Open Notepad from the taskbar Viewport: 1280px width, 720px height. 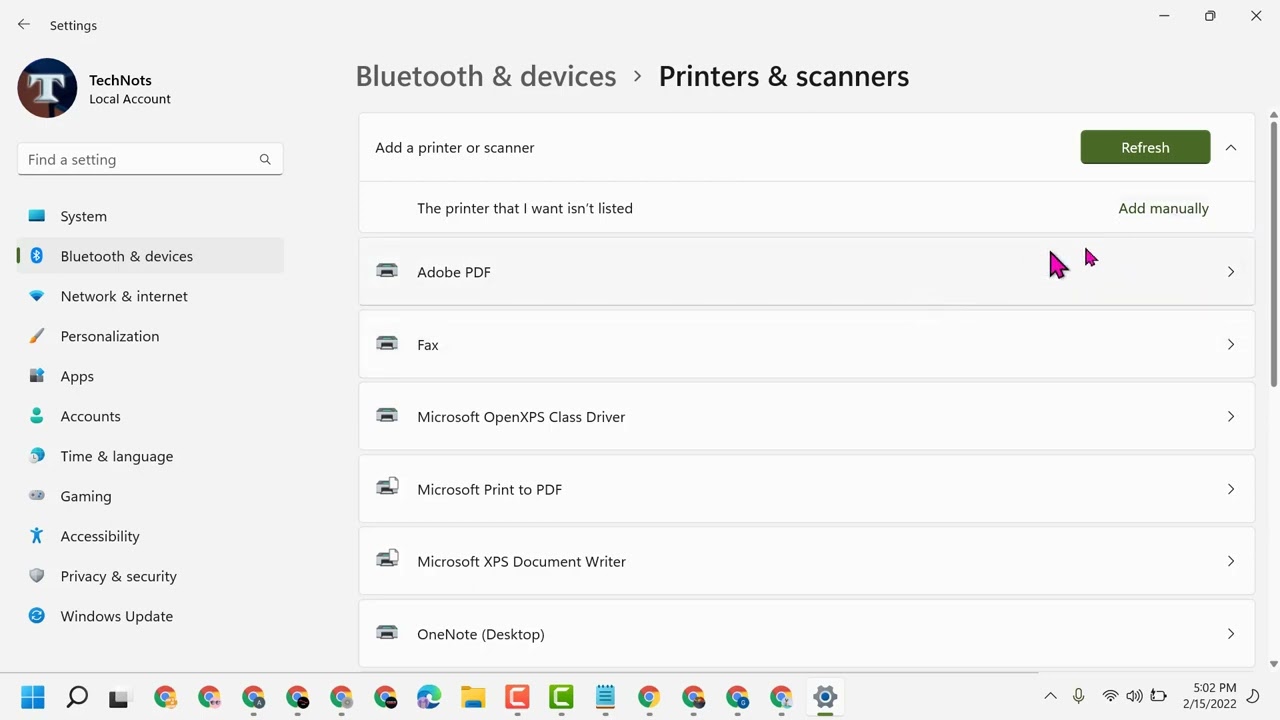pyautogui.click(x=605, y=697)
